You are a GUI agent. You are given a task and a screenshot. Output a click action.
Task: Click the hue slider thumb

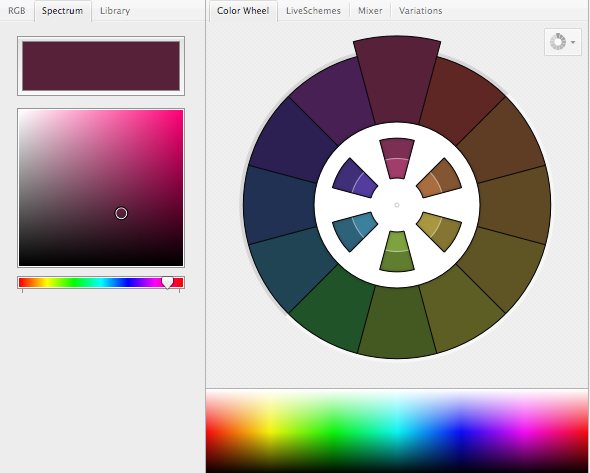167,283
